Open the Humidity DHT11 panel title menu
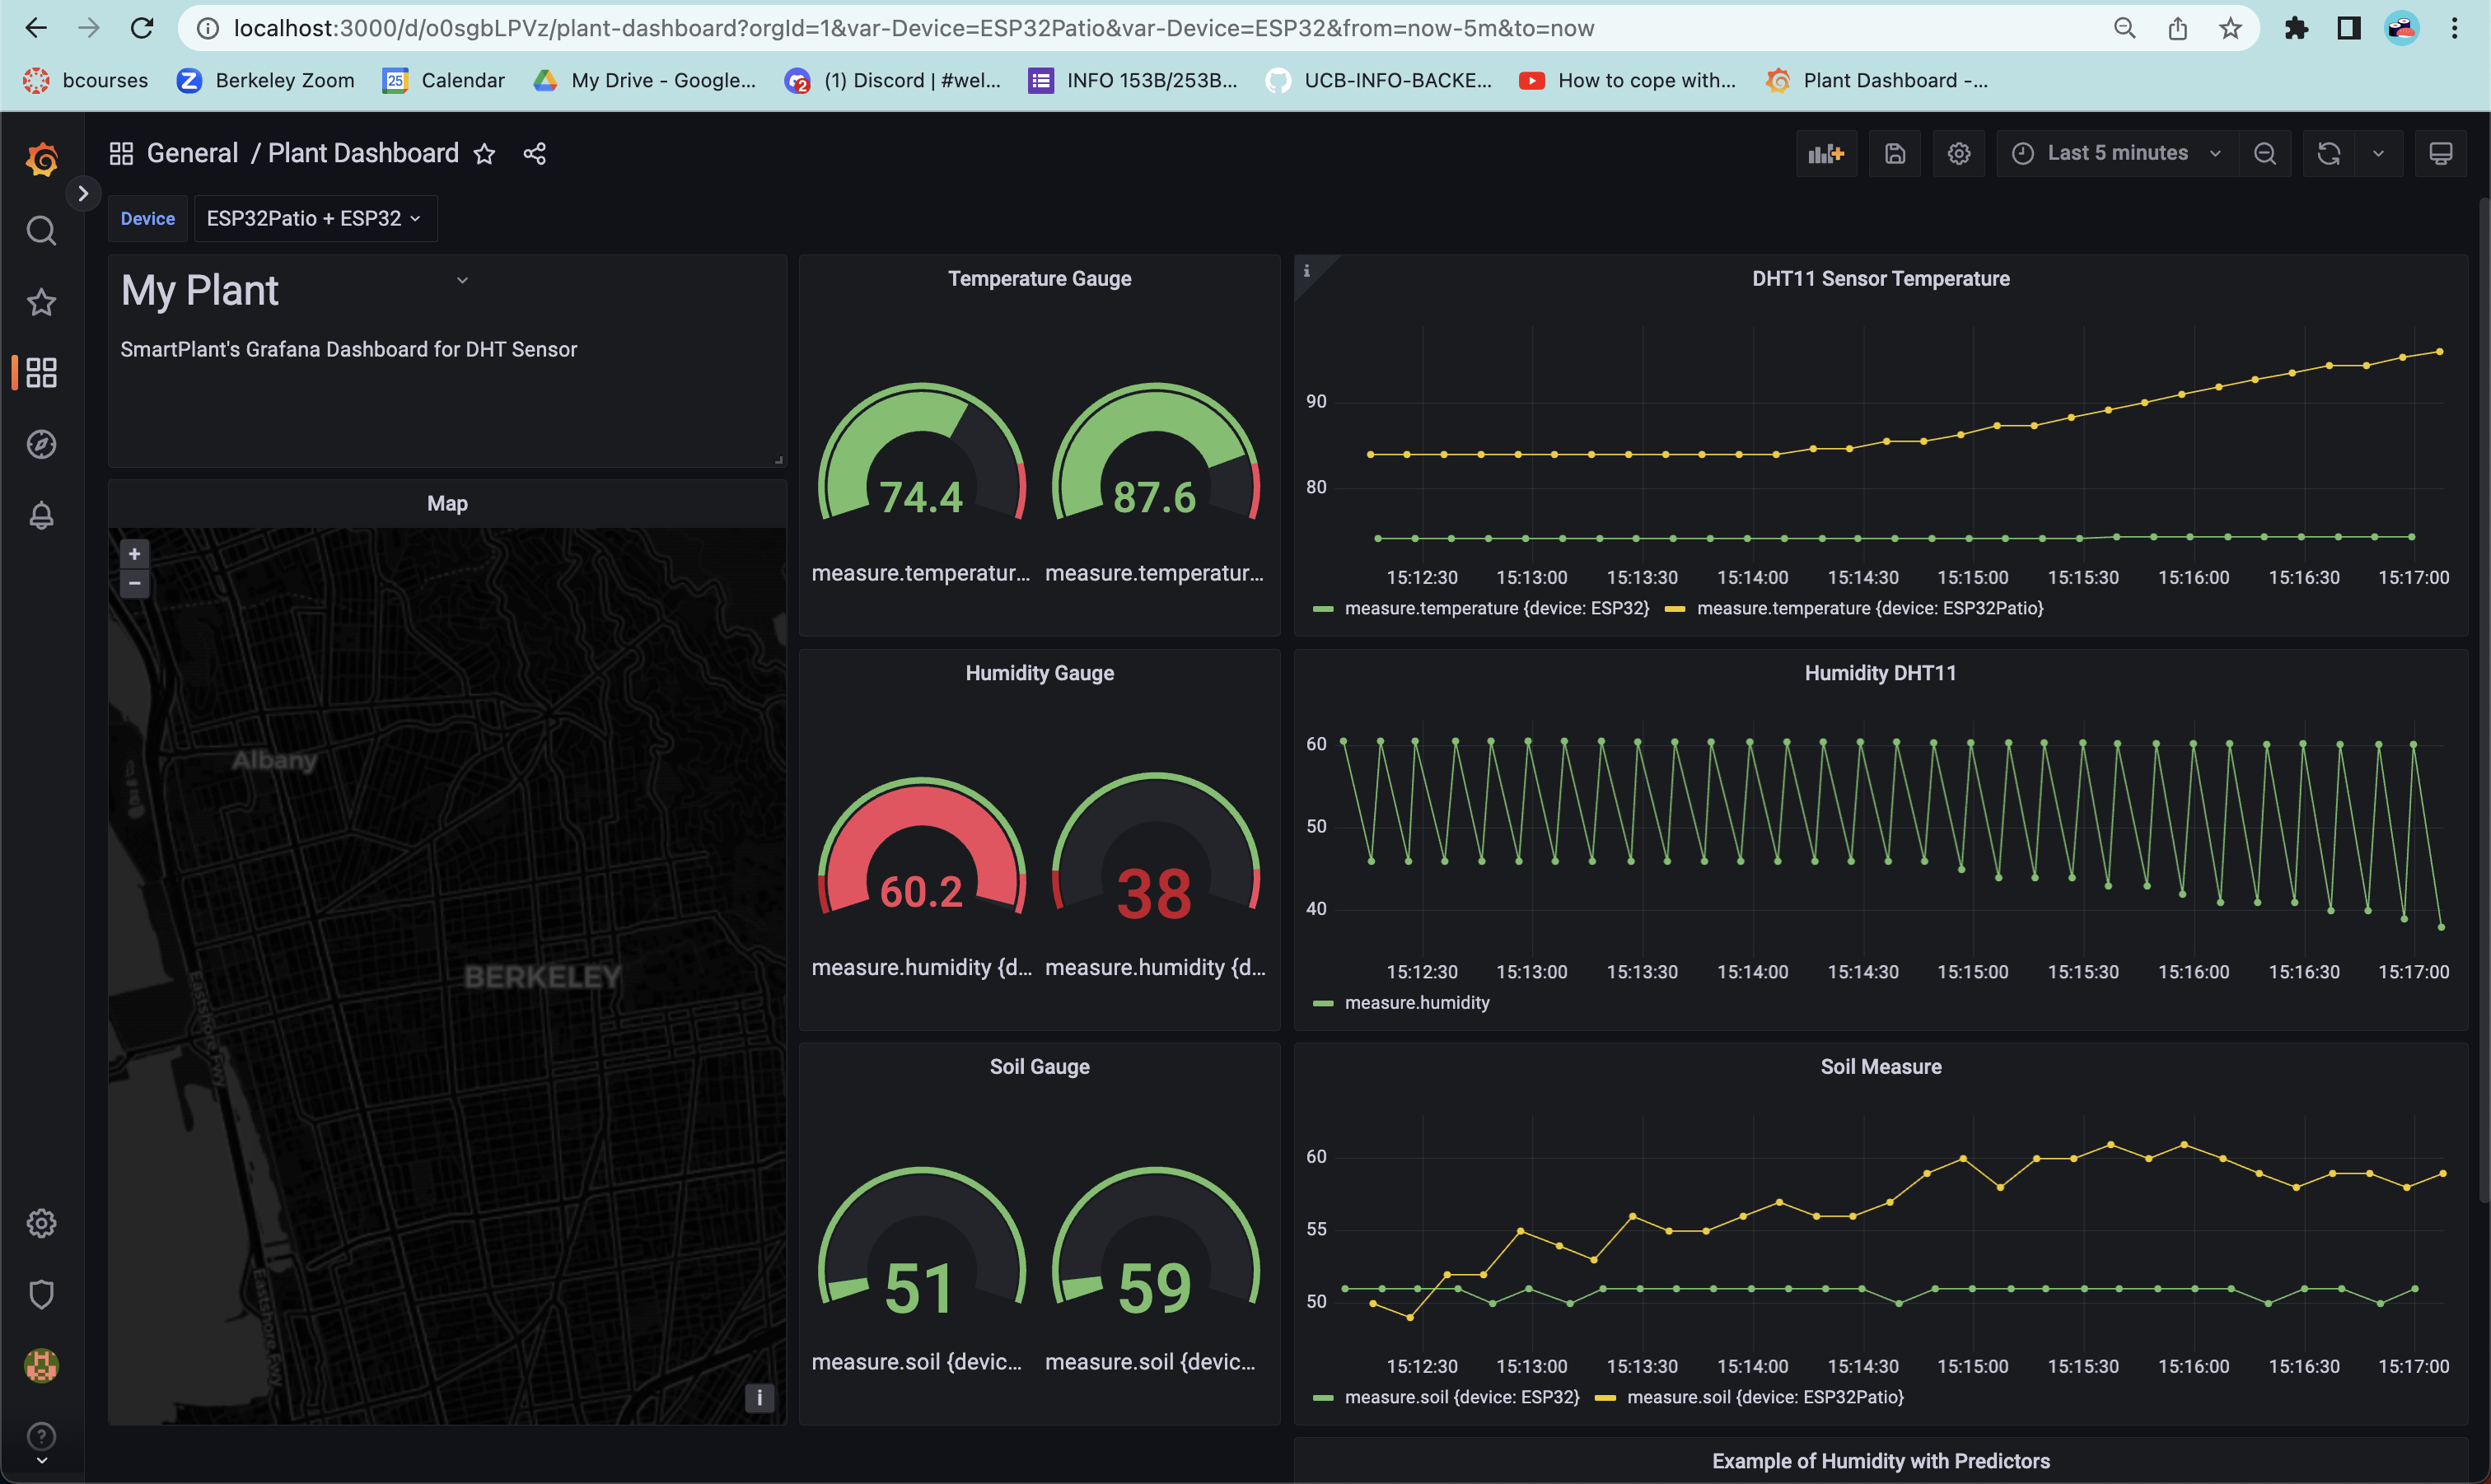The image size is (2491, 1484). pos(1880,673)
